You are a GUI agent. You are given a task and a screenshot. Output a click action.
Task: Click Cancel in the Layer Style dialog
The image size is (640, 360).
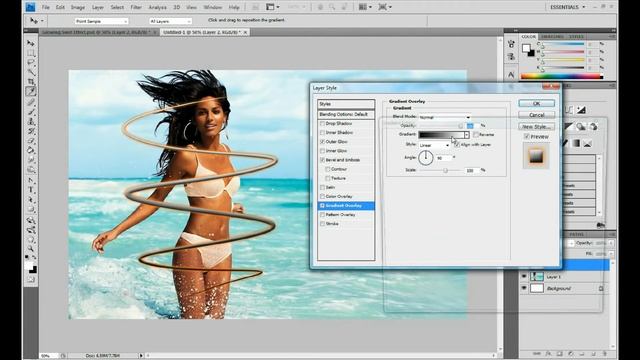(x=536, y=115)
